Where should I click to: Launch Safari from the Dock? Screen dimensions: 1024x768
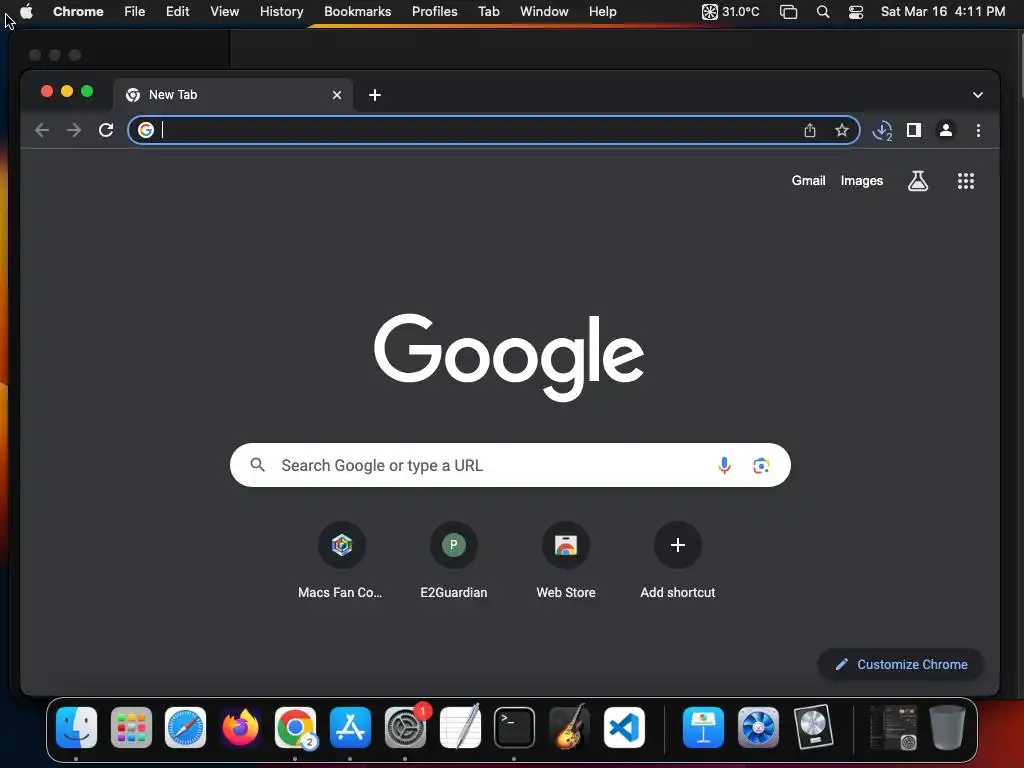pos(185,727)
